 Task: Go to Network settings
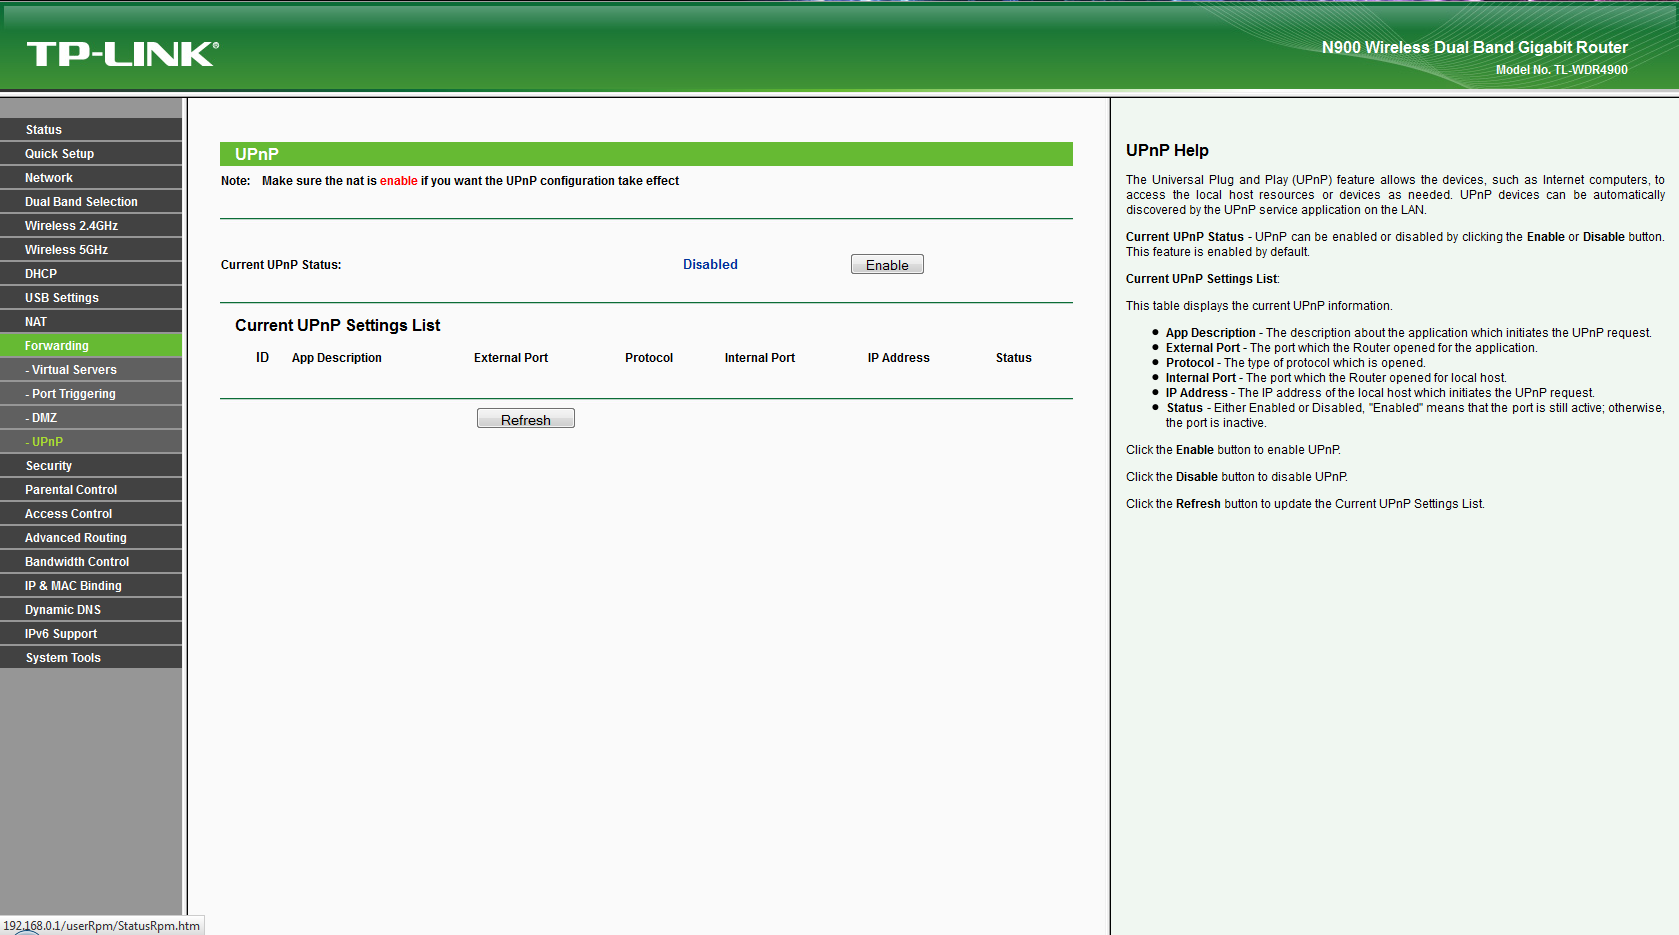91,178
